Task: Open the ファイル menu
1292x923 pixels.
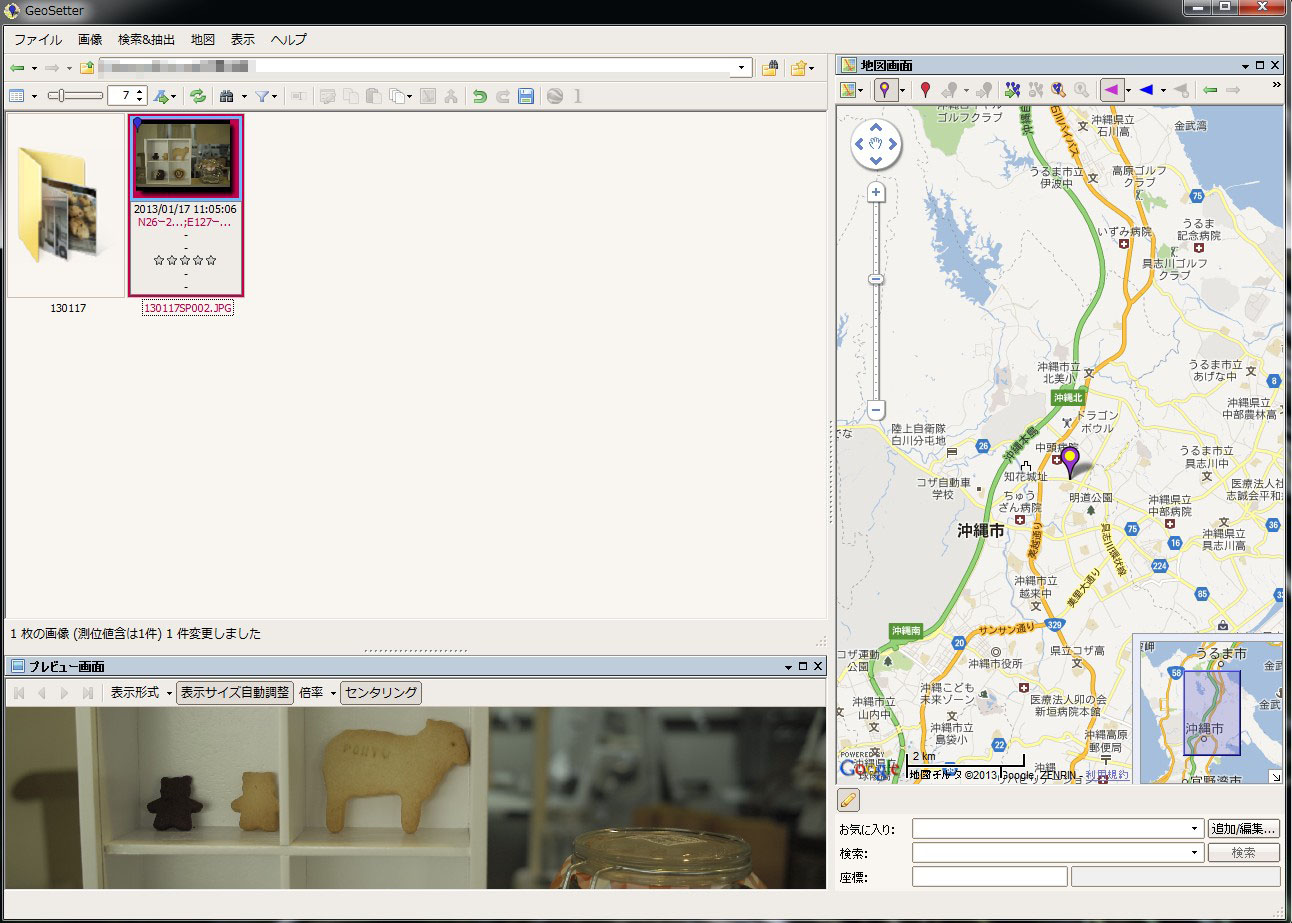Action: [x=38, y=40]
